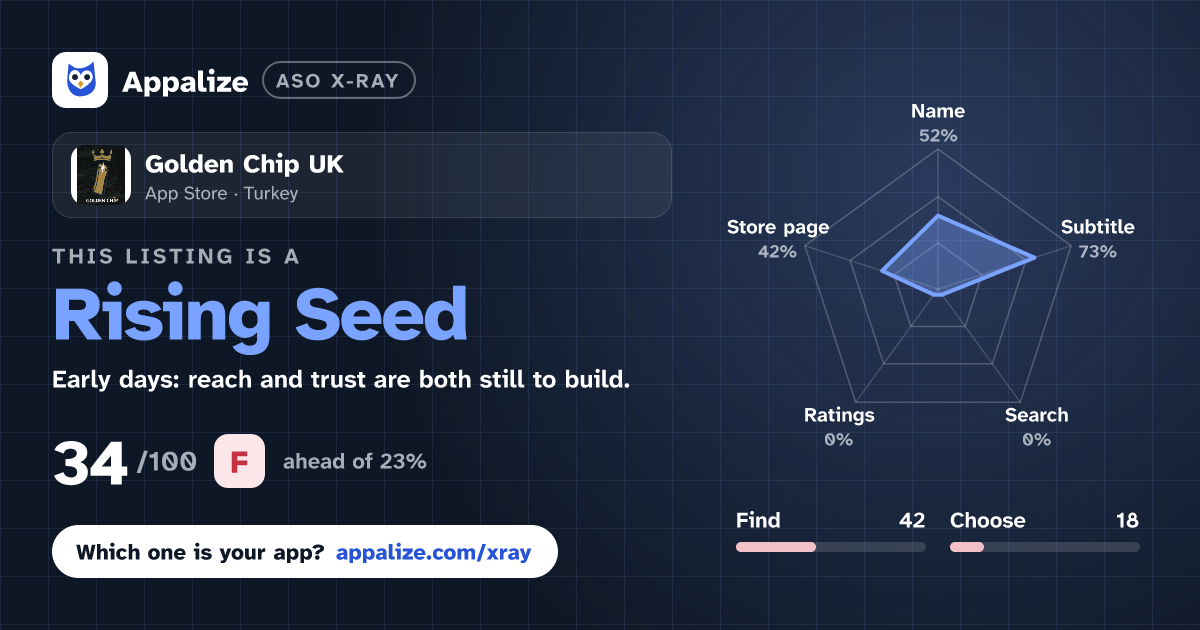Screen dimensions: 1200x630
Task: Click the 34 score number
Action: 90,463
